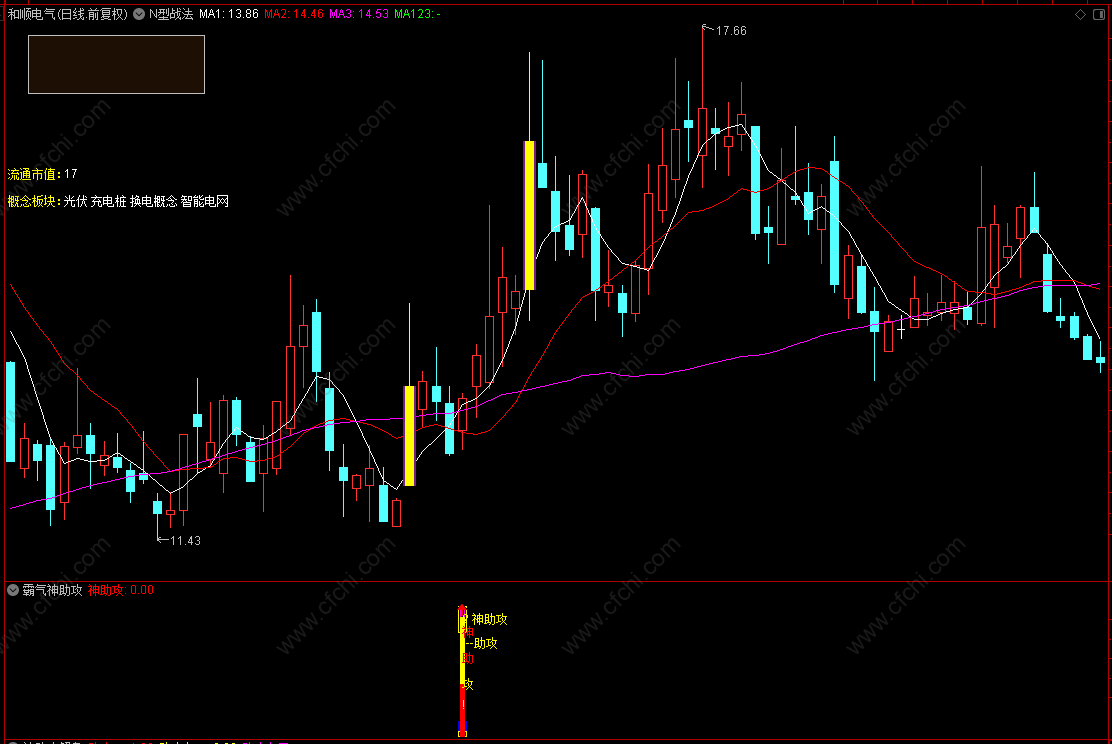Click the diamond marker icon at top right
1112x744 pixels.
click(1081, 14)
